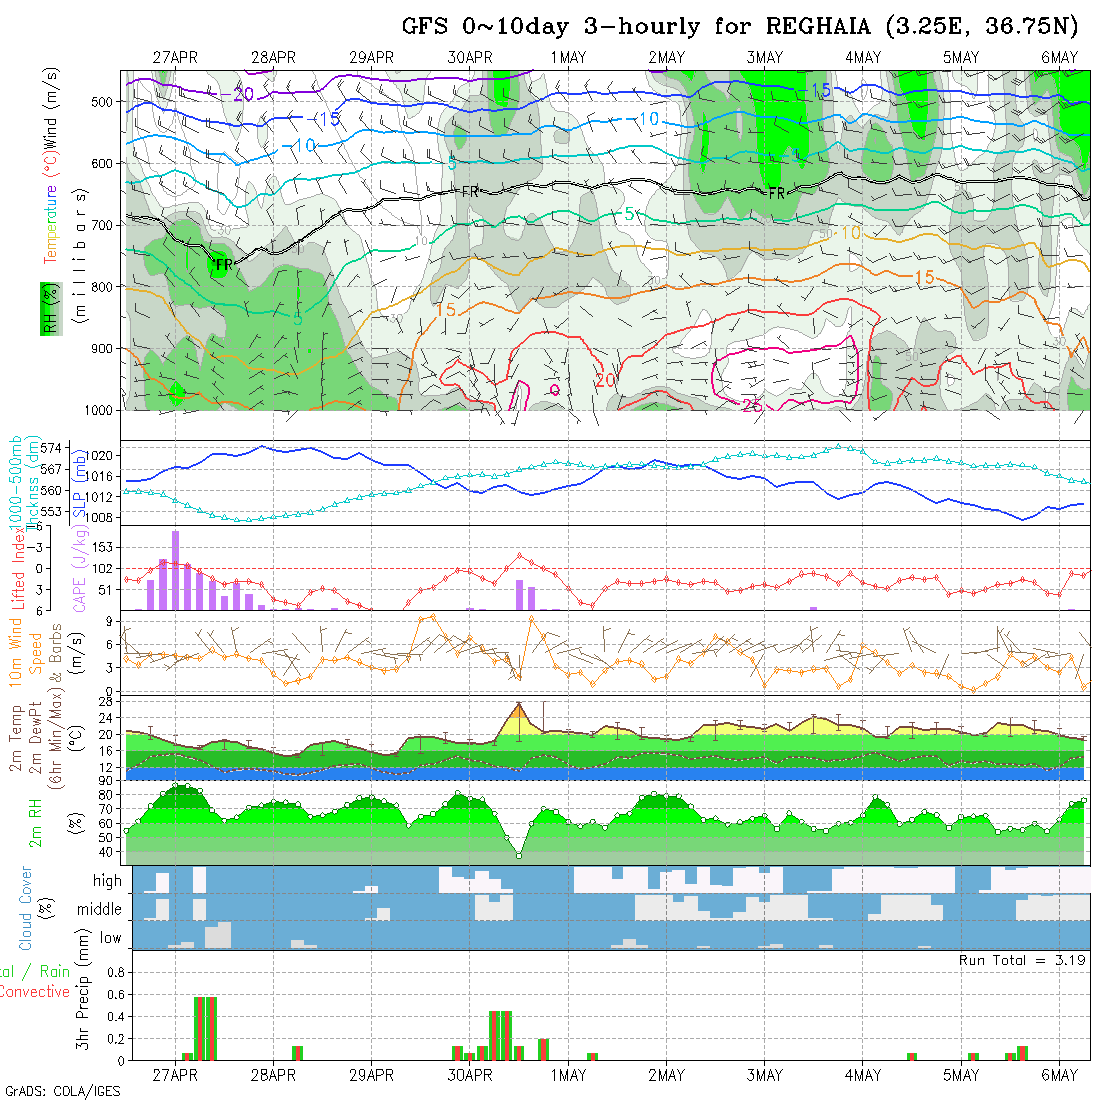Click the 0.6 precipitation tick value
The image size is (1100, 1100).
click(116, 994)
